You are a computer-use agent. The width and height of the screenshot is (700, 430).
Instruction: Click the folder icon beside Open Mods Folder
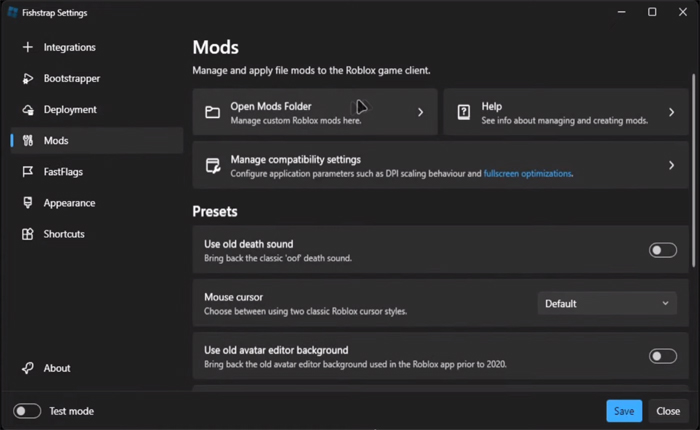[x=212, y=113]
